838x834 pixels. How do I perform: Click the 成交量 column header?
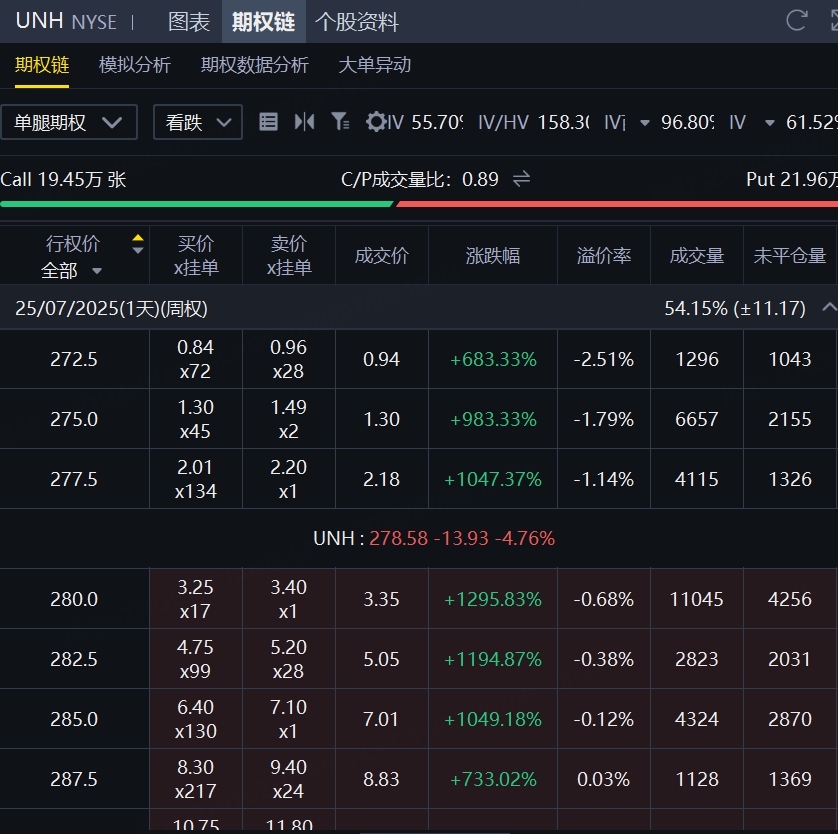696,255
